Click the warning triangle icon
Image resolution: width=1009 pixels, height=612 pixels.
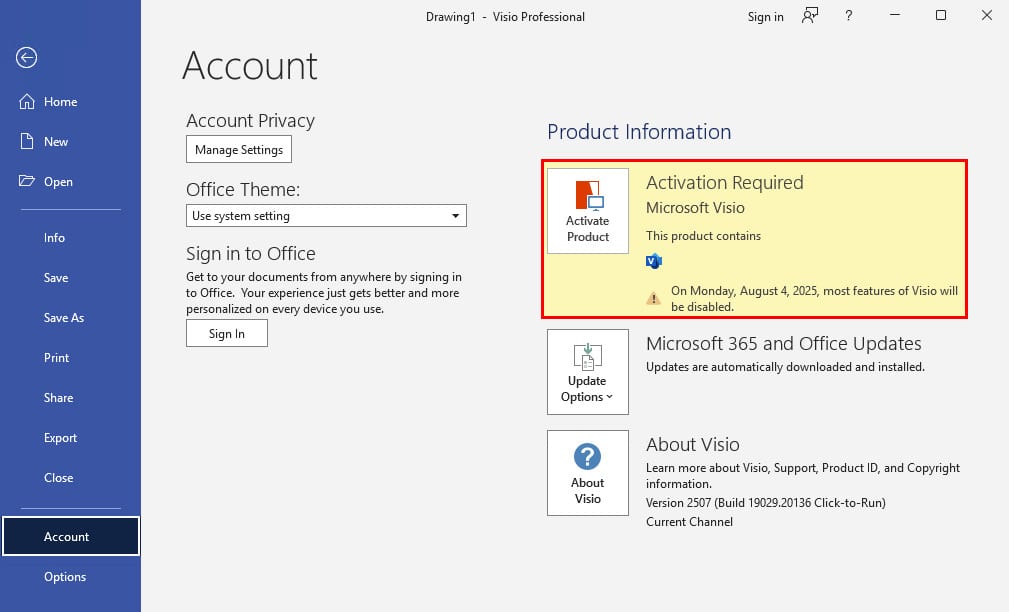pos(653,298)
